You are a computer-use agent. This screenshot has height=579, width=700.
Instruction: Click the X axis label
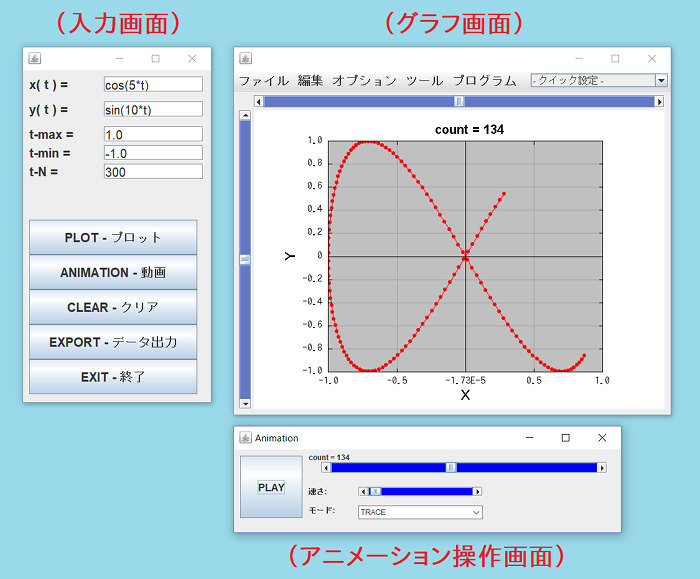click(465, 395)
